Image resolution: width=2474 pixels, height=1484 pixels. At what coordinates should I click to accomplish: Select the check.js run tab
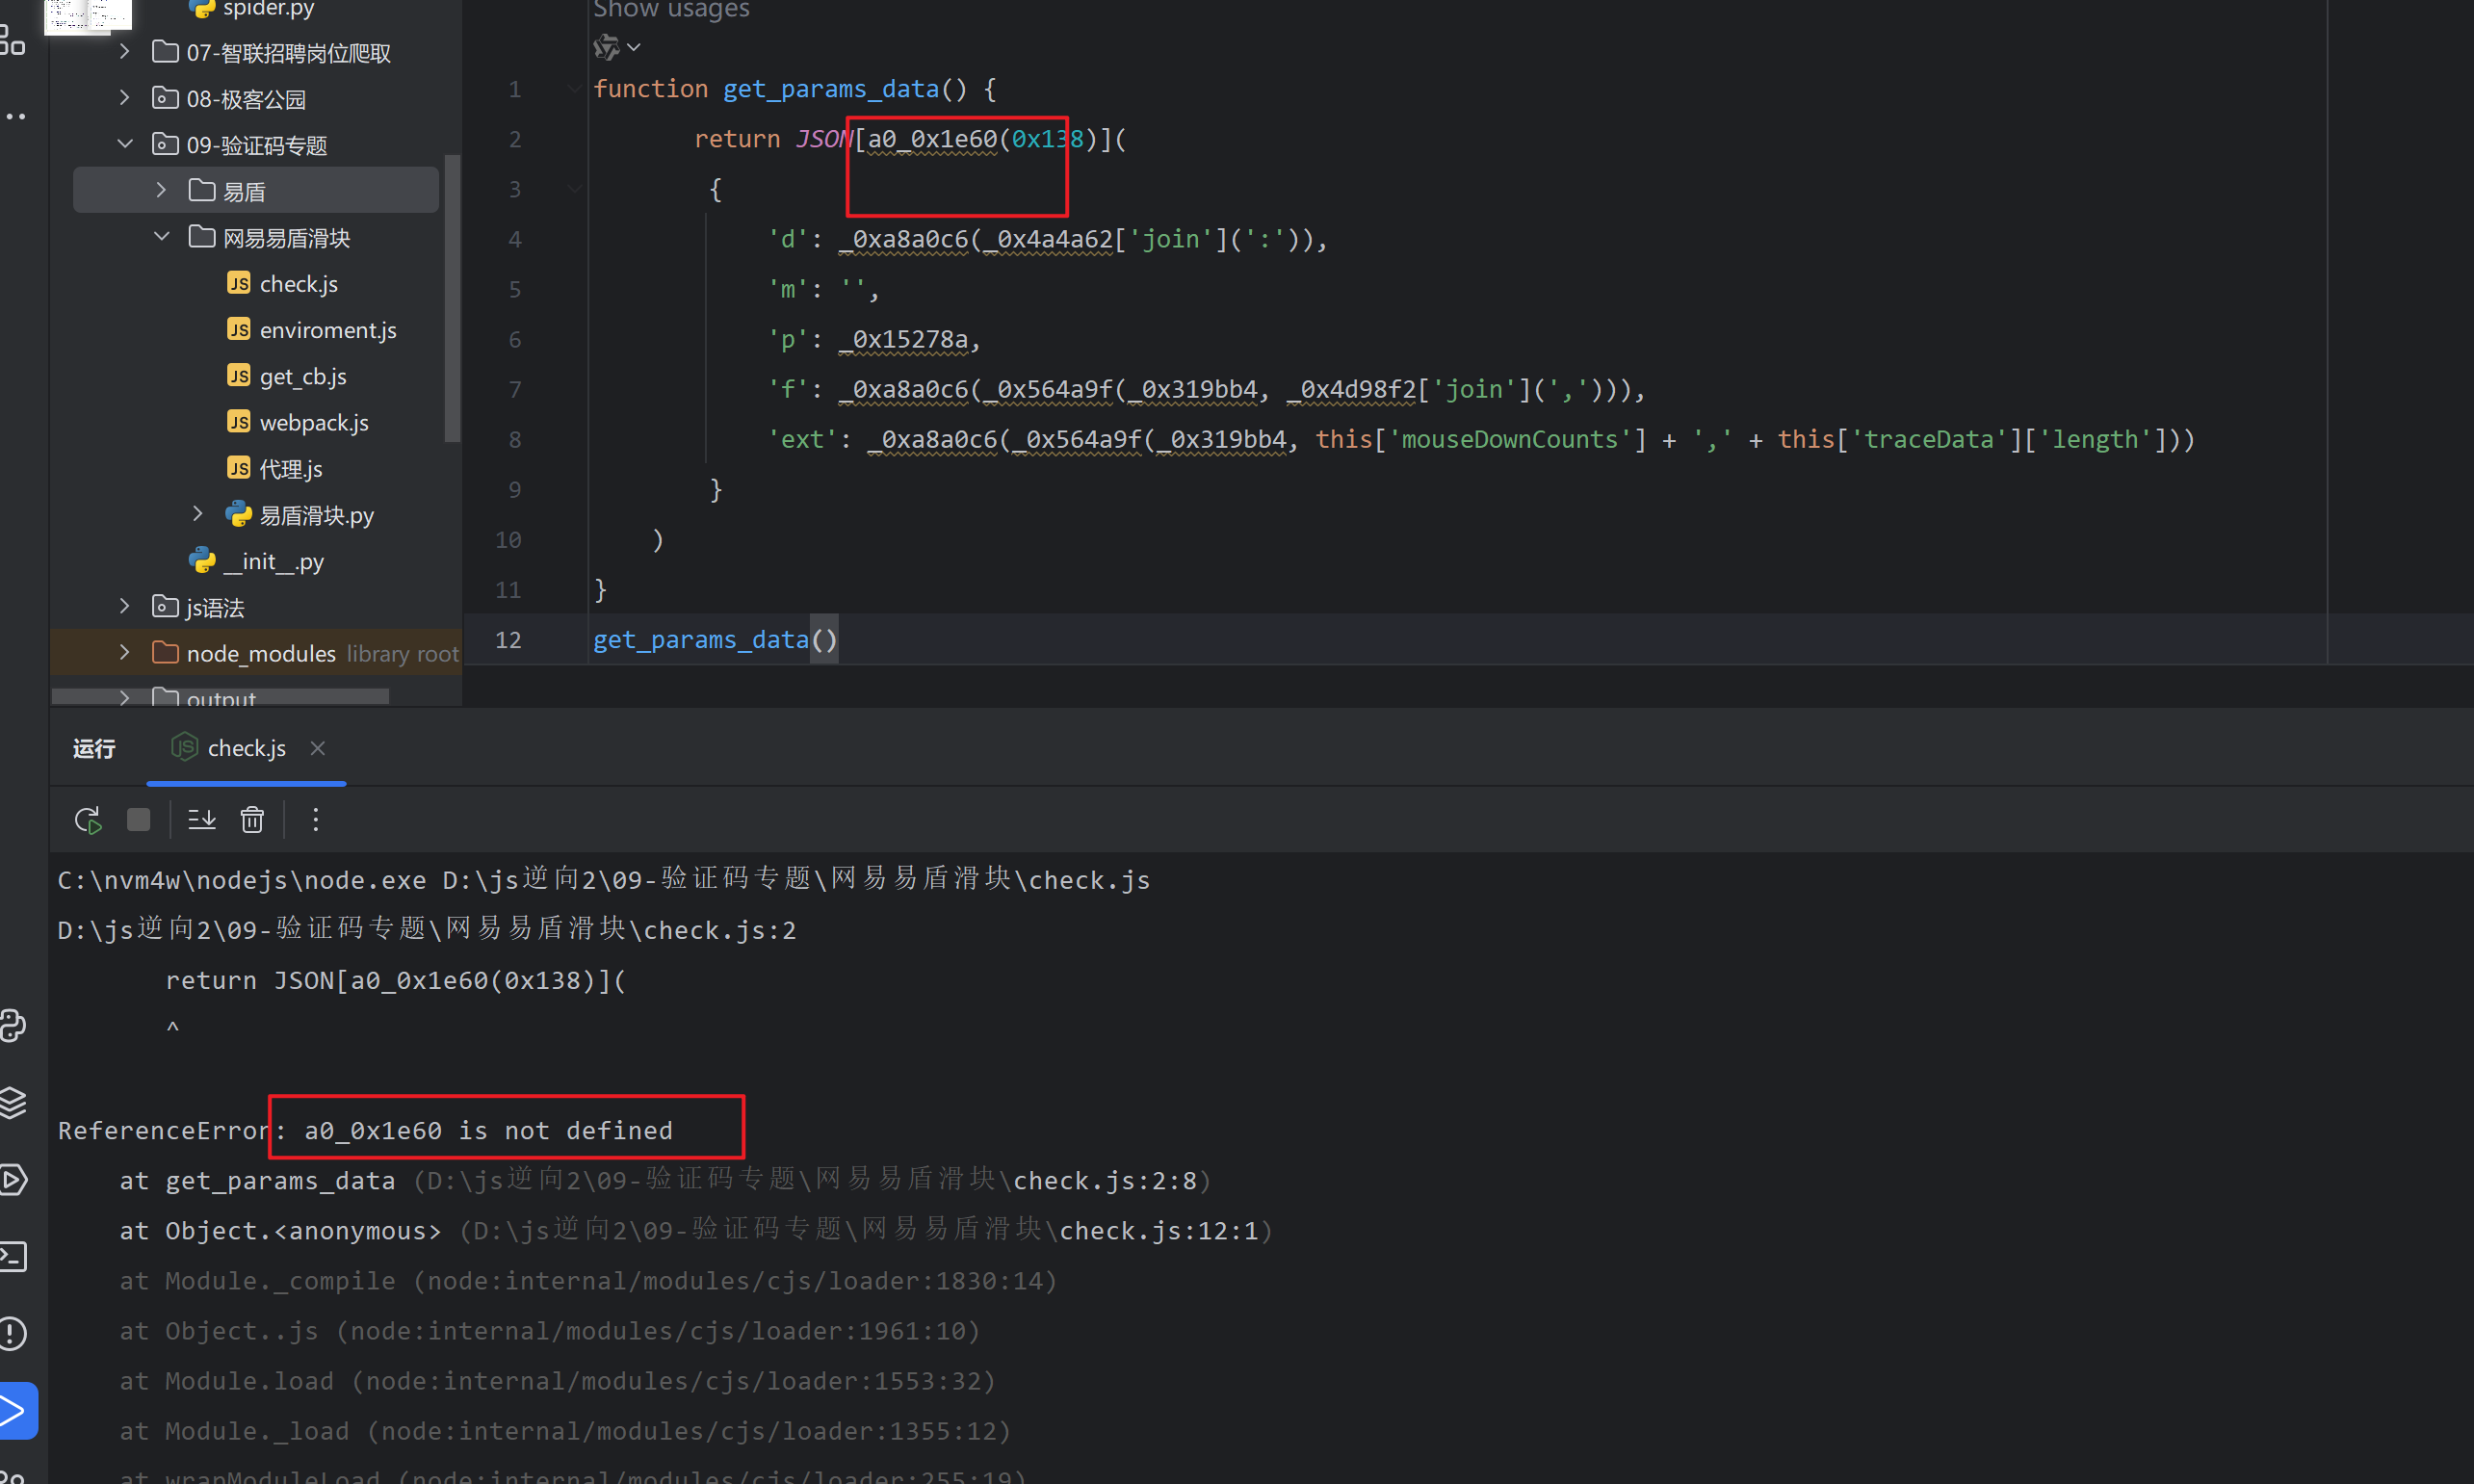point(246,748)
